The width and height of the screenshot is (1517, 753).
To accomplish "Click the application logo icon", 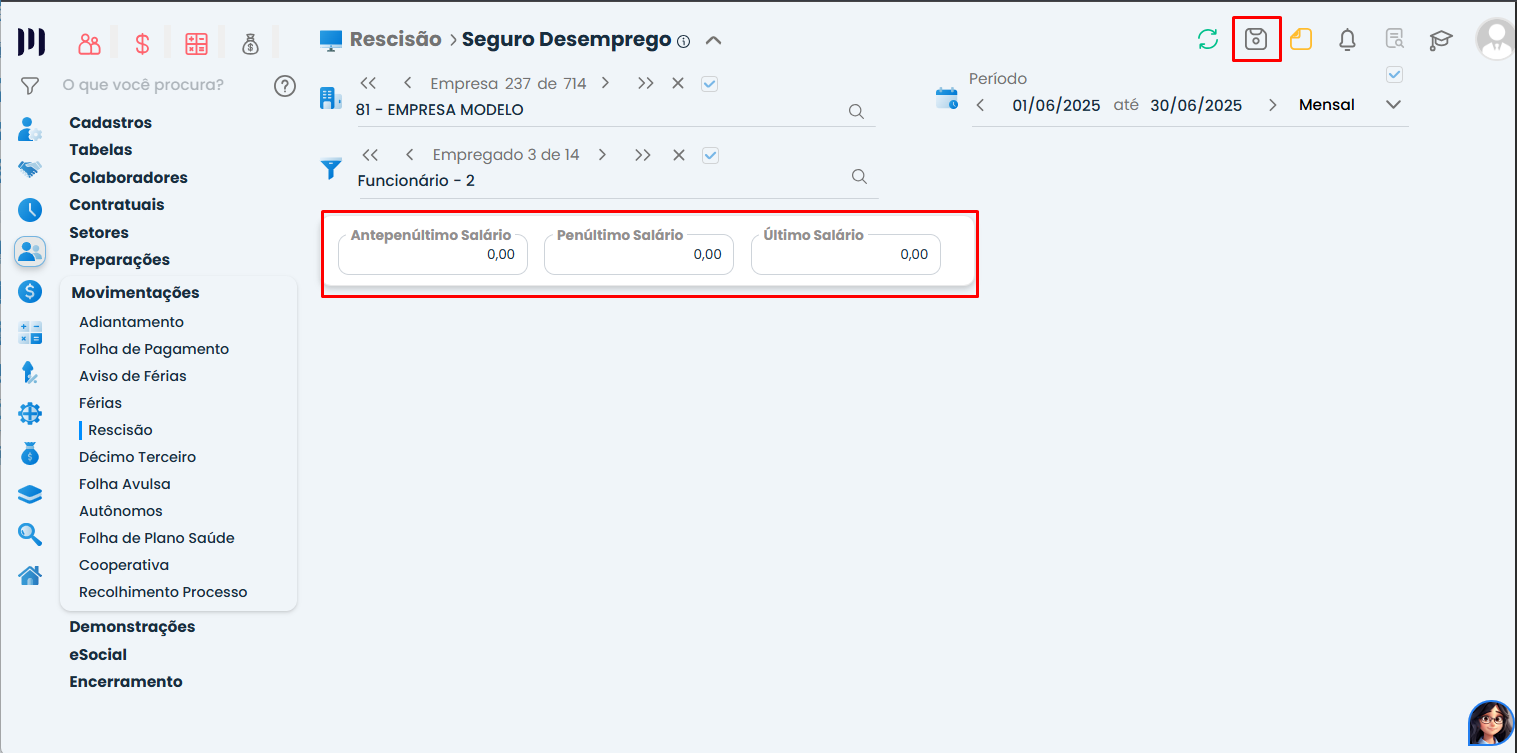I will 31,42.
